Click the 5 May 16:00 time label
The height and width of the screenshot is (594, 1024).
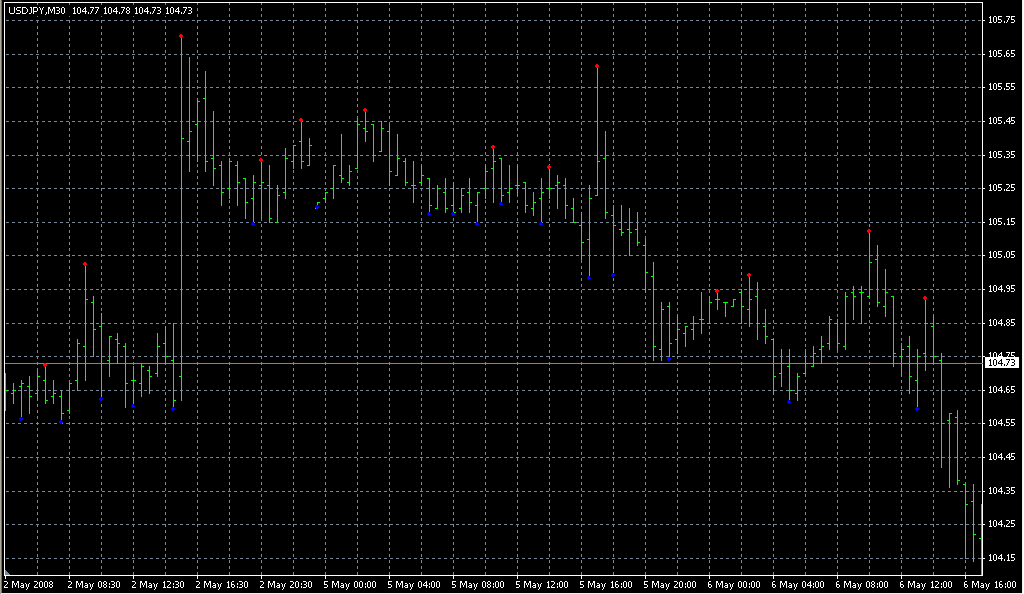click(606, 585)
